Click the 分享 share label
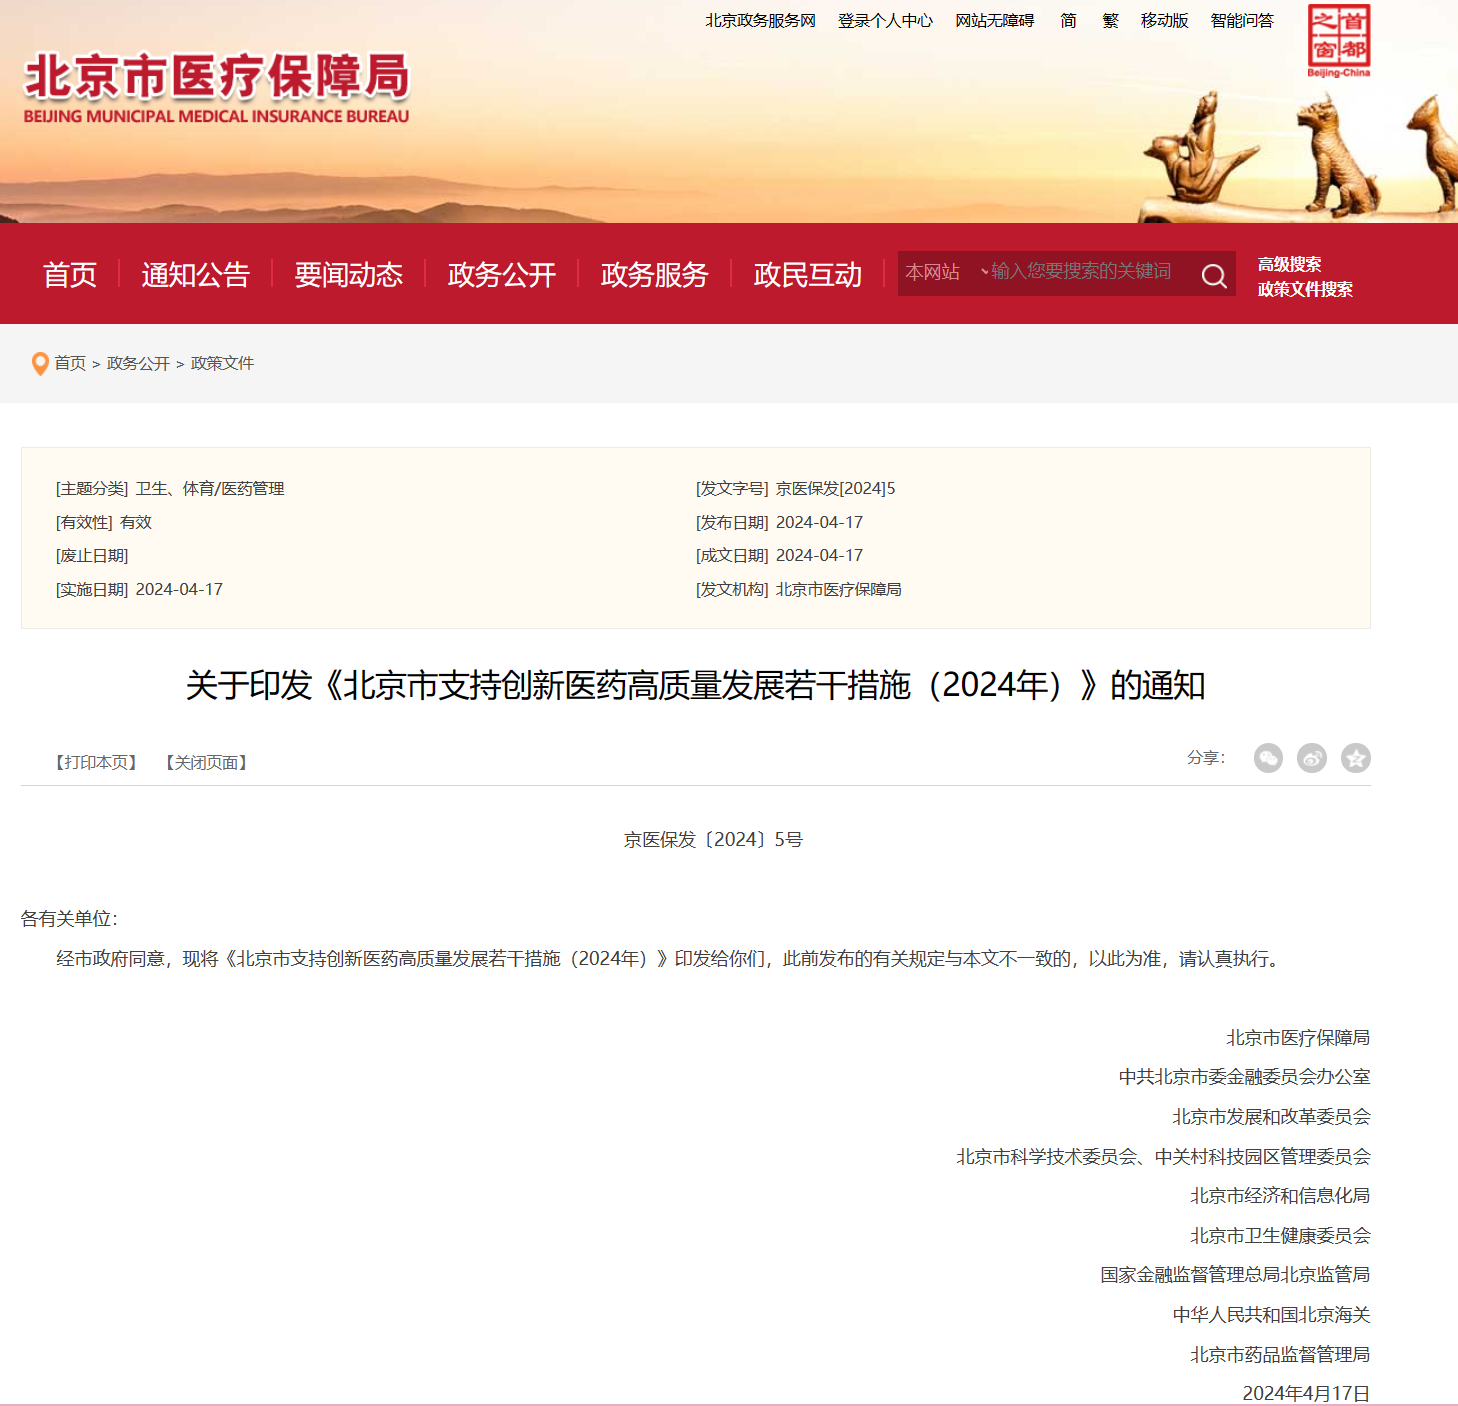Screen dimensions: 1458x1406 click(1205, 758)
